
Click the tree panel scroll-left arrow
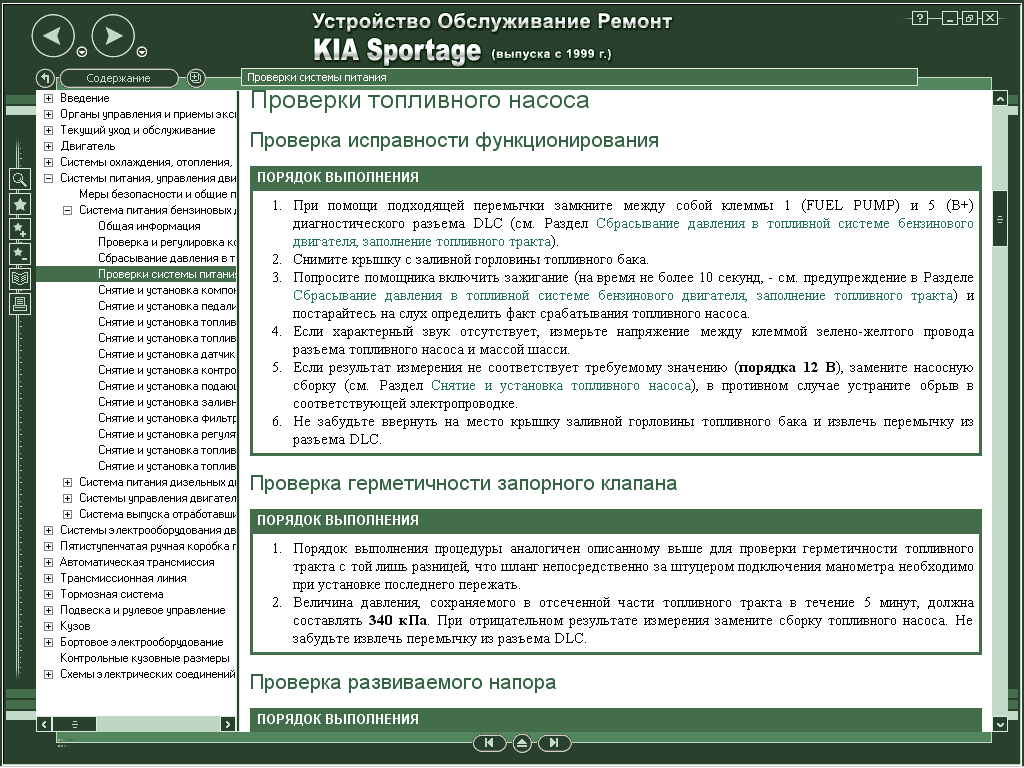coord(44,724)
